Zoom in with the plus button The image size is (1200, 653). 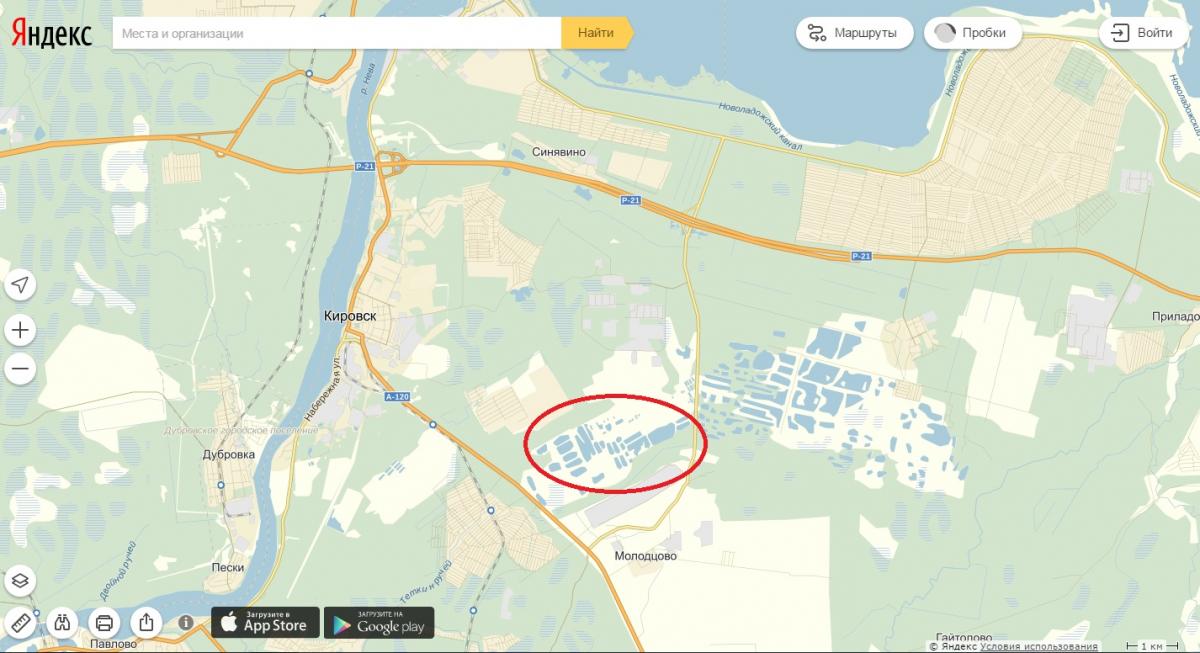point(20,329)
